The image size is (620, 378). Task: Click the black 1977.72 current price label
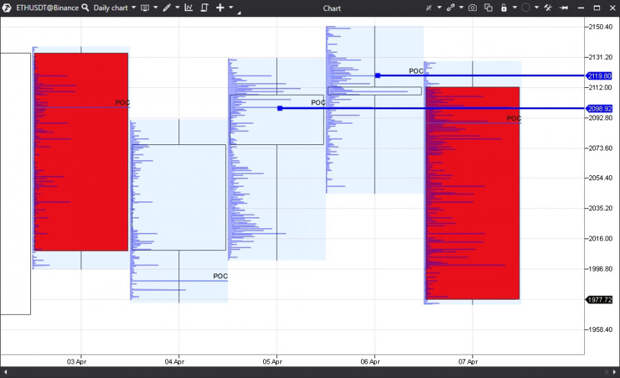click(599, 300)
